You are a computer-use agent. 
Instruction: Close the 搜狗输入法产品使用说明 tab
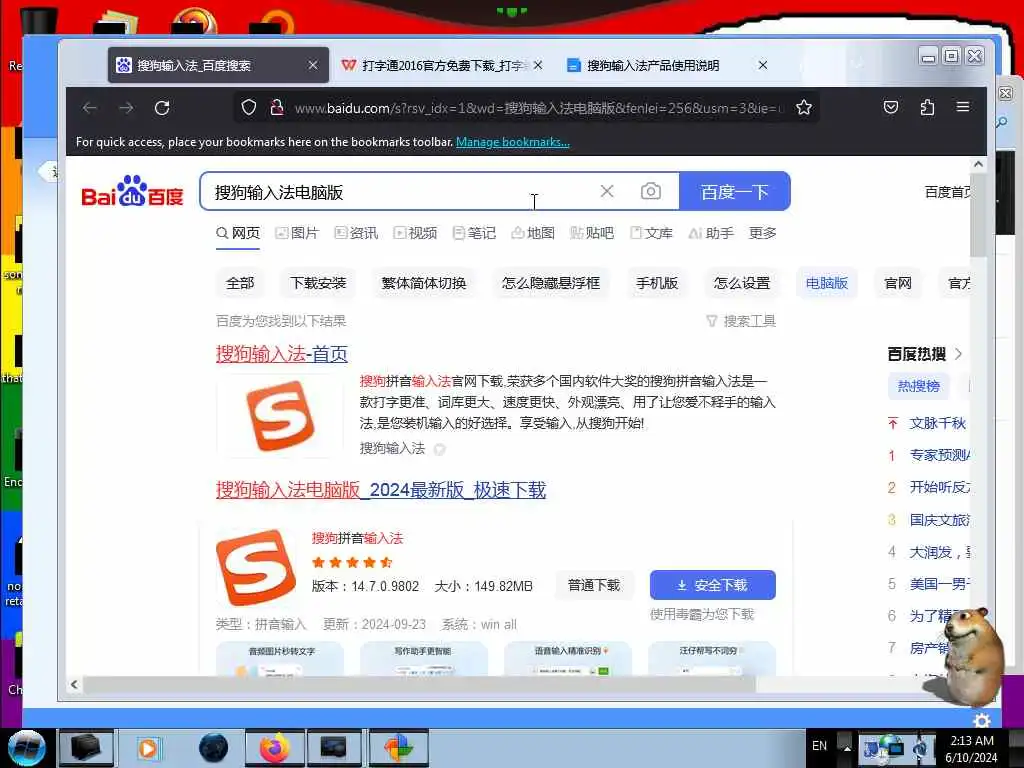click(x=762, y=65)
